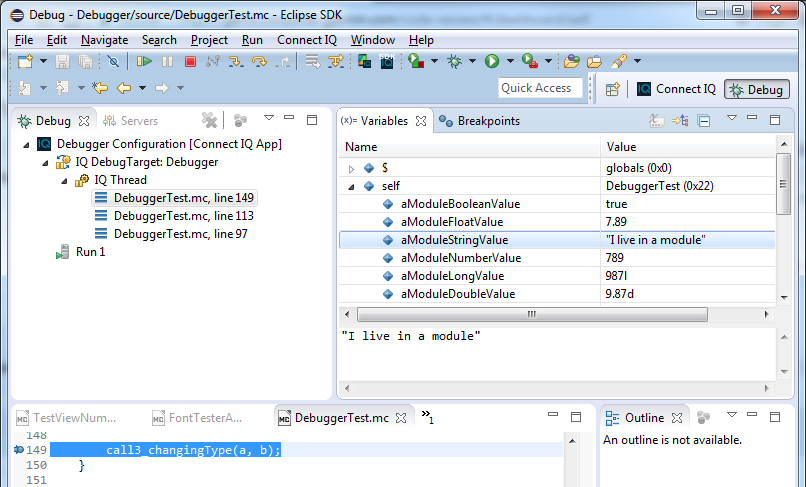Click the value 9.87d of aModuleDoubleValue
Viewport: 806px width, 487px height.
tap(619, 294)
